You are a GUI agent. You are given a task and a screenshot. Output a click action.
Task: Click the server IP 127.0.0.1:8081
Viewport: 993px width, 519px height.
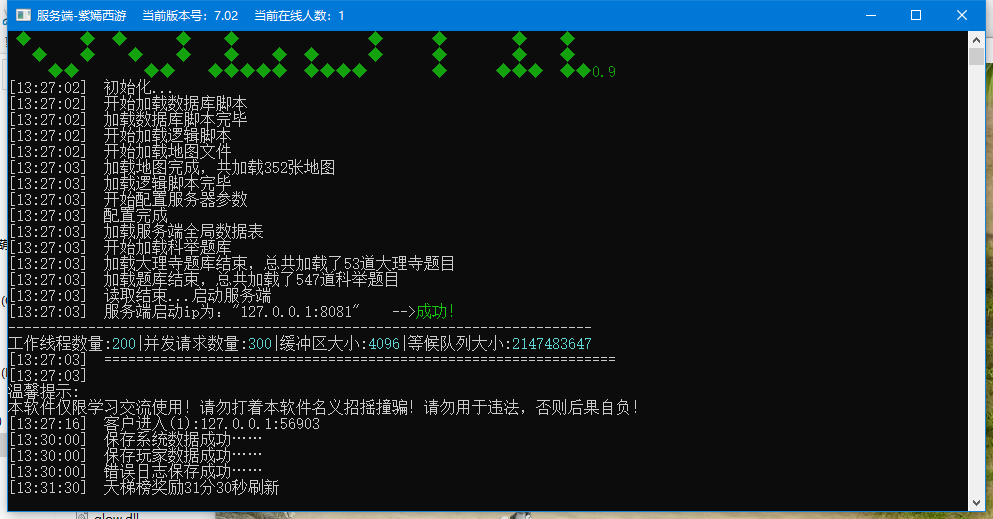point(296,311)
